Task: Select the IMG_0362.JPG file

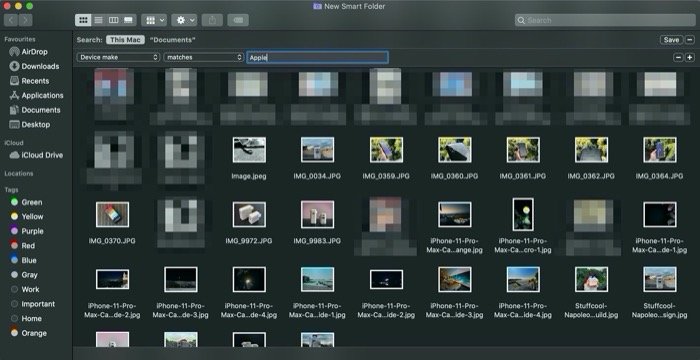Action: click(591, 150)
